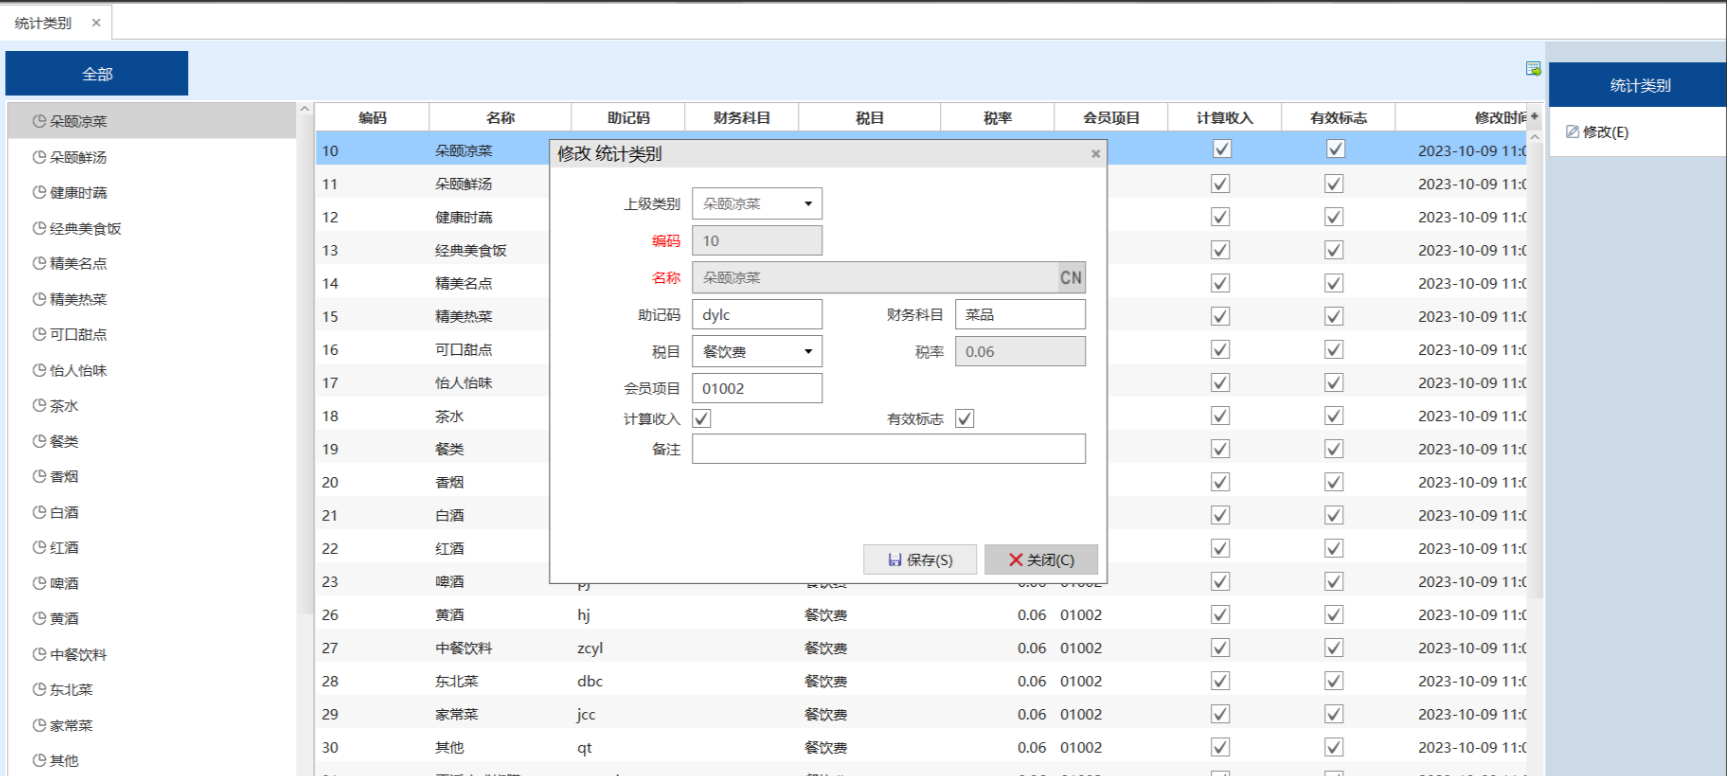Close the 统计类别 tab using its X

(x=96, y=23)
